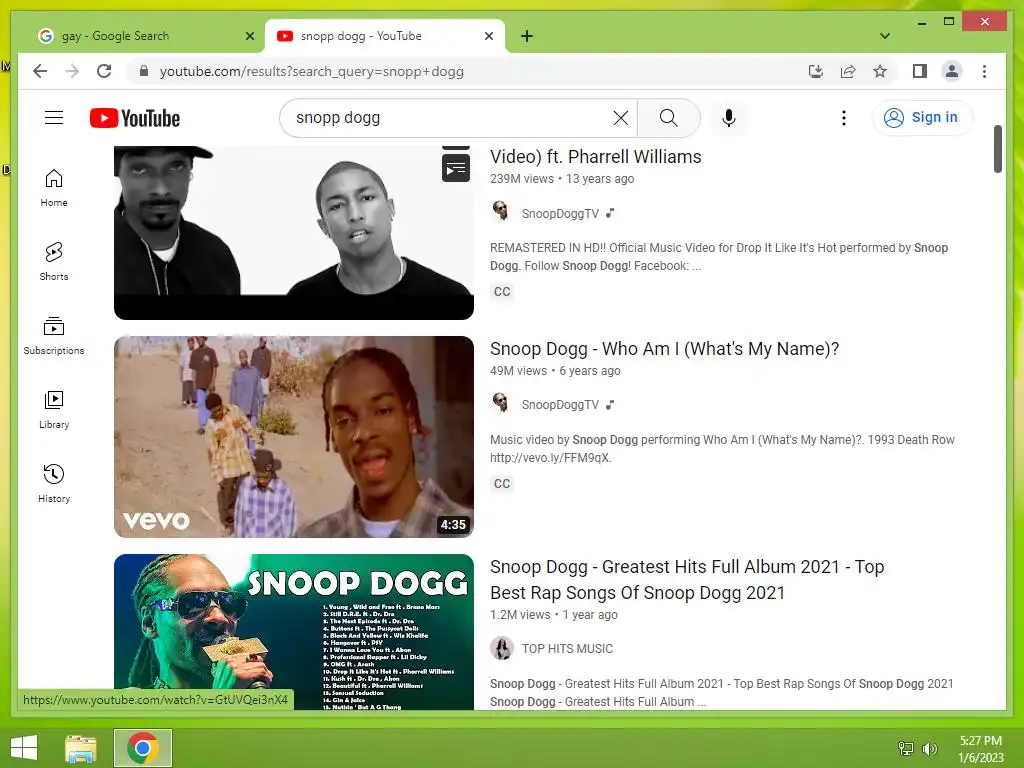
Task: Click '49M views • 6 years ago' text
Action: click(555, 370)
